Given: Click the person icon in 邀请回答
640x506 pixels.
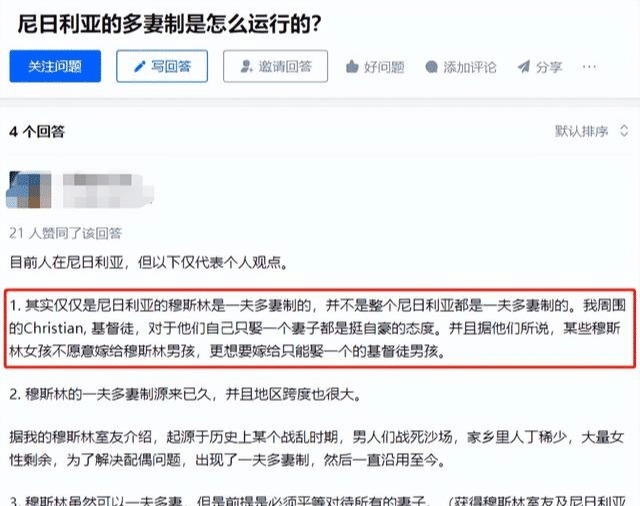Looking at the screenshot, I should click(x=246, y=66).
